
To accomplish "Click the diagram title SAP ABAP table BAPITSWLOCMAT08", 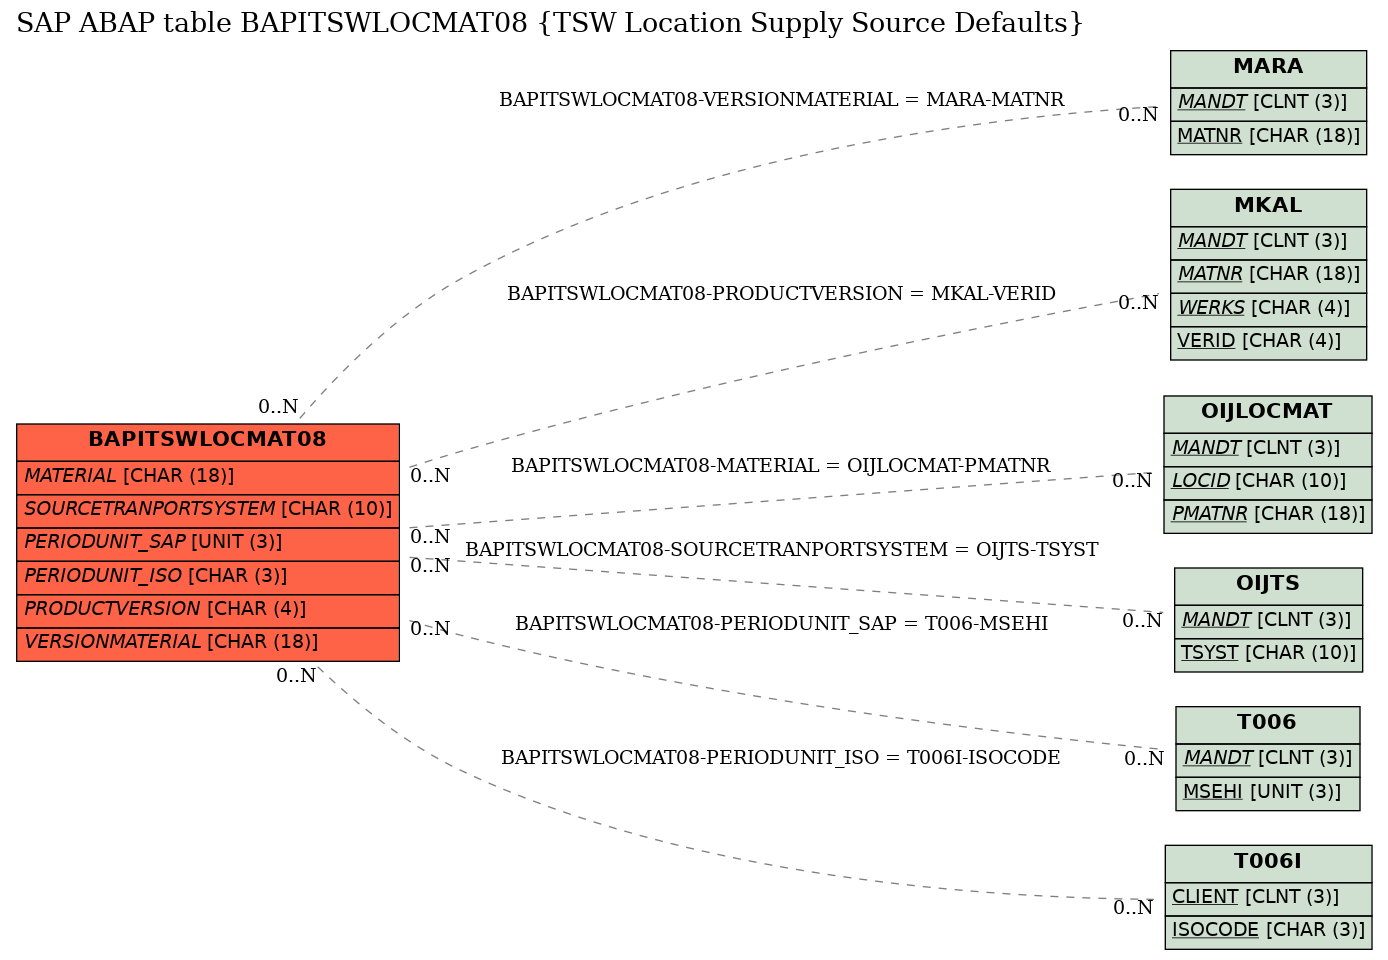I will [550, 23].
